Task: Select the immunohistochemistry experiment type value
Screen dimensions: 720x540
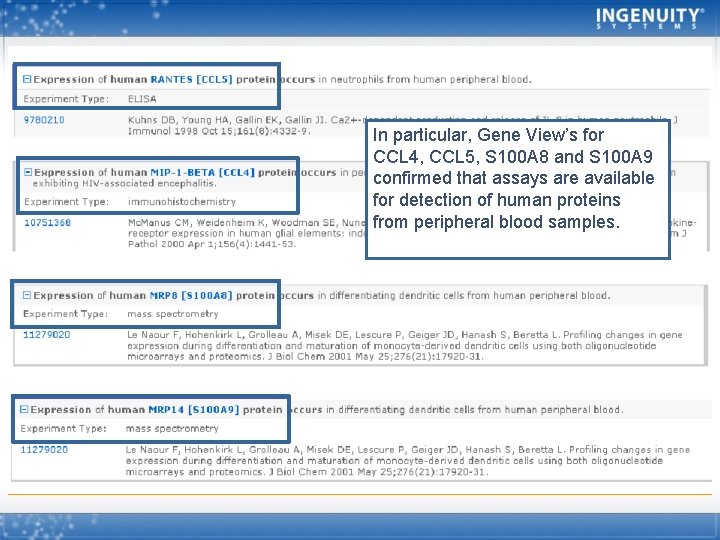Action: coord(182,202)
